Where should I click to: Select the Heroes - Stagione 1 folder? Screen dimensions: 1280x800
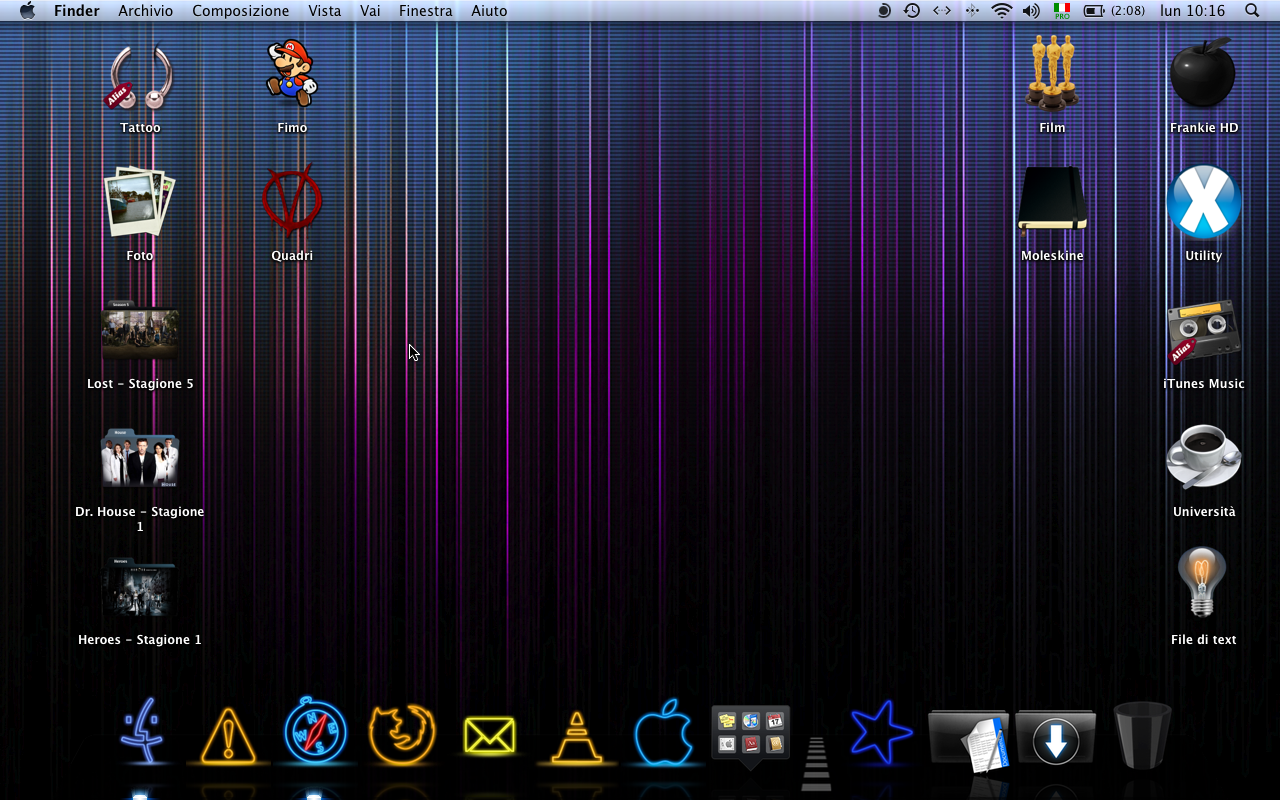click(x=140, y=587)
